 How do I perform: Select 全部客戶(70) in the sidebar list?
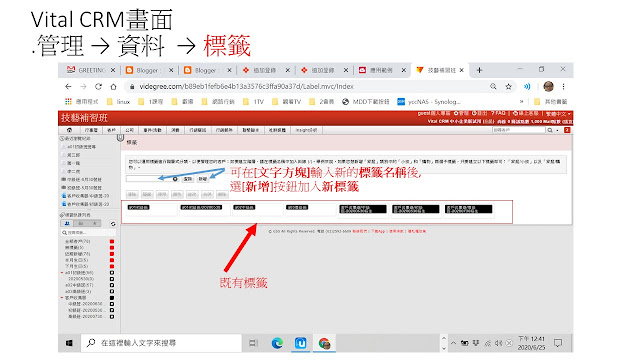[x=78, y=241]
